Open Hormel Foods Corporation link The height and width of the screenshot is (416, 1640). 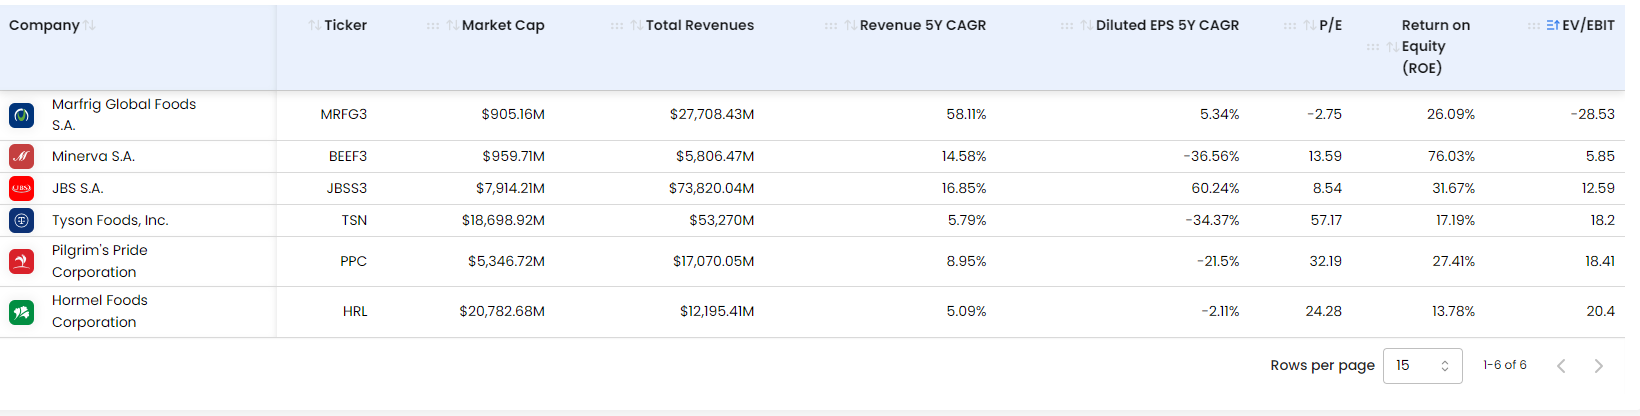click(100, 311)
